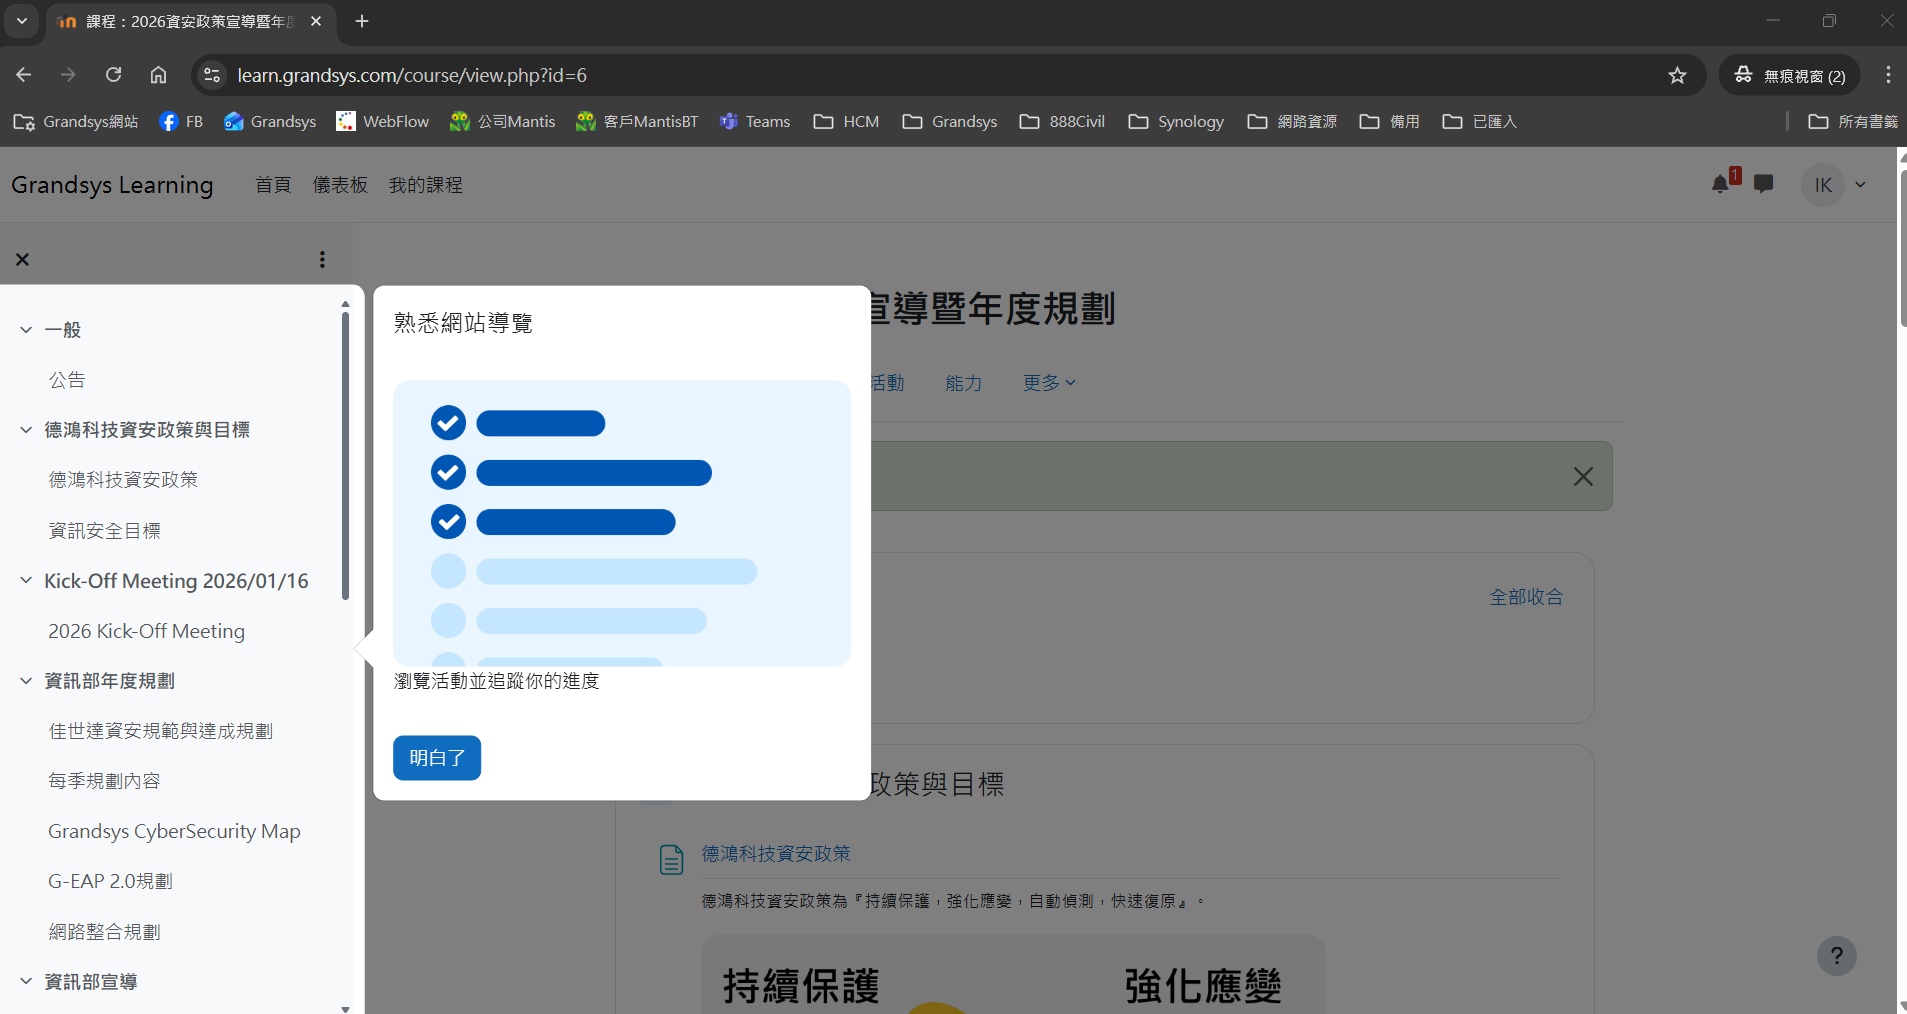
Task: Switch to the 能力 tab
Action: 962,382
